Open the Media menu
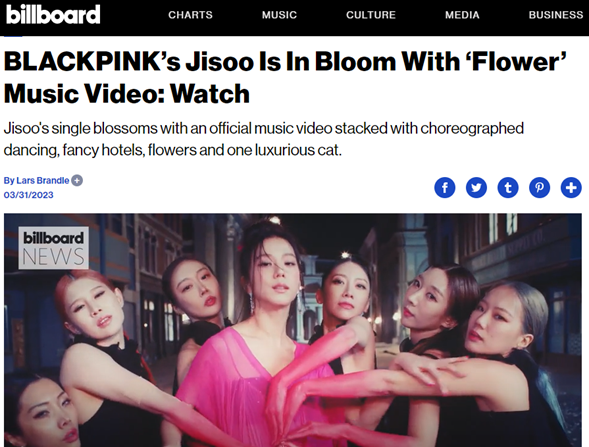 [x=462, y=15]
